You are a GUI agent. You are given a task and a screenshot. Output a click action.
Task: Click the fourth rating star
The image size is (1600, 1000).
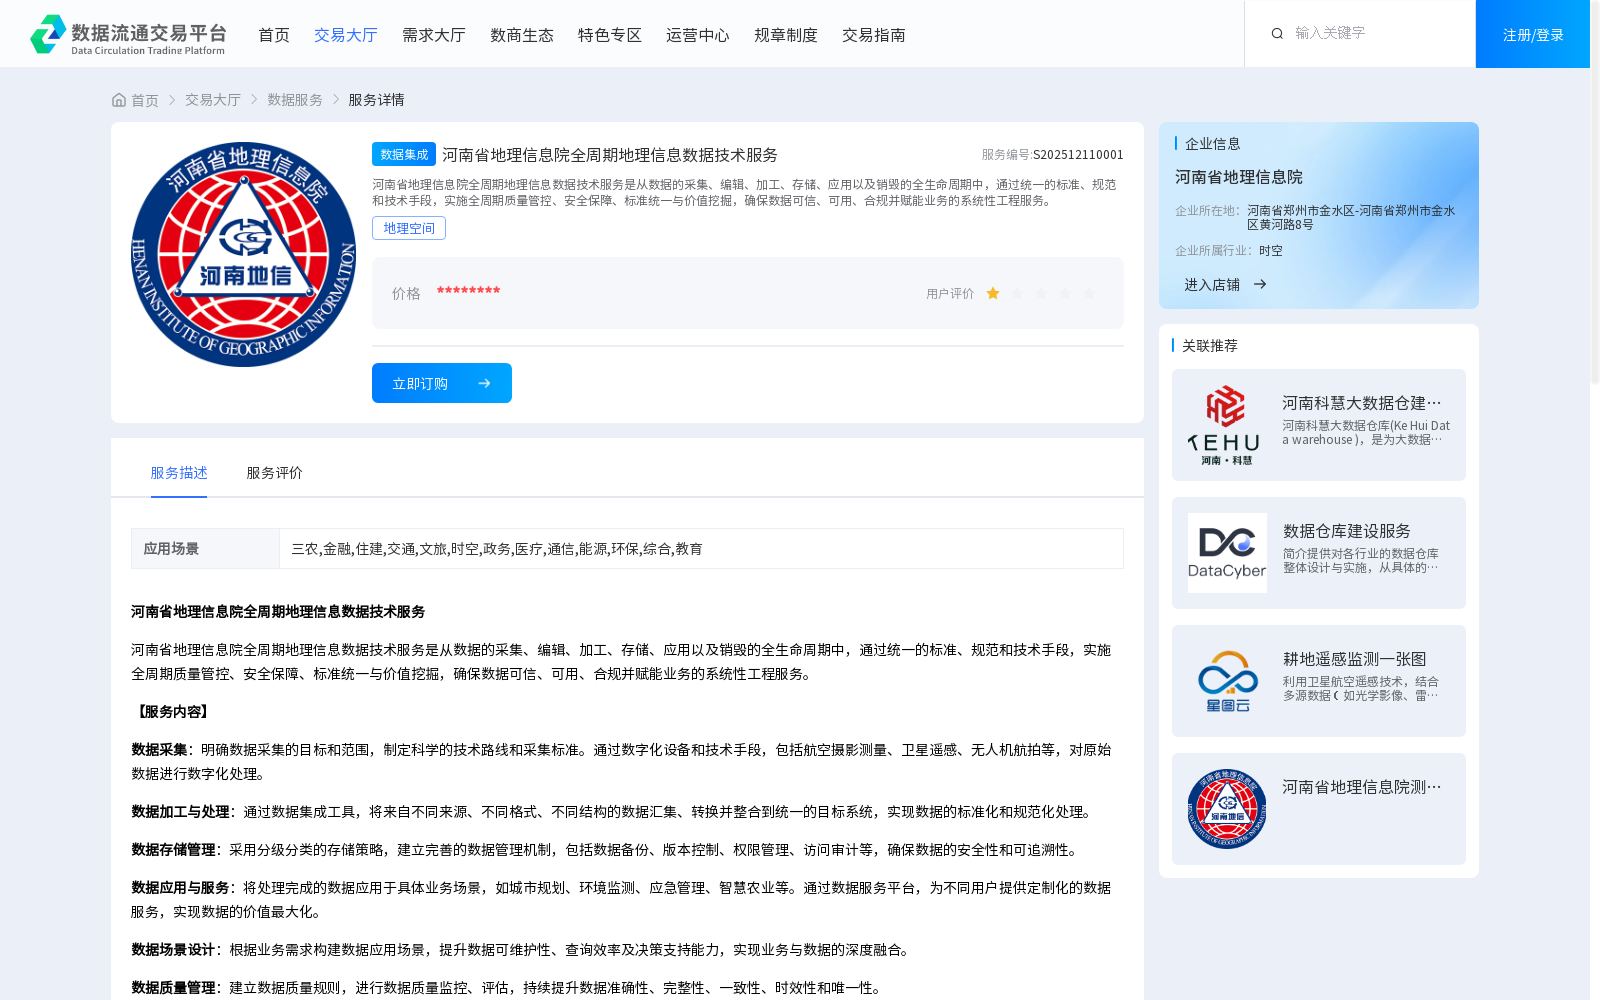1065,293
